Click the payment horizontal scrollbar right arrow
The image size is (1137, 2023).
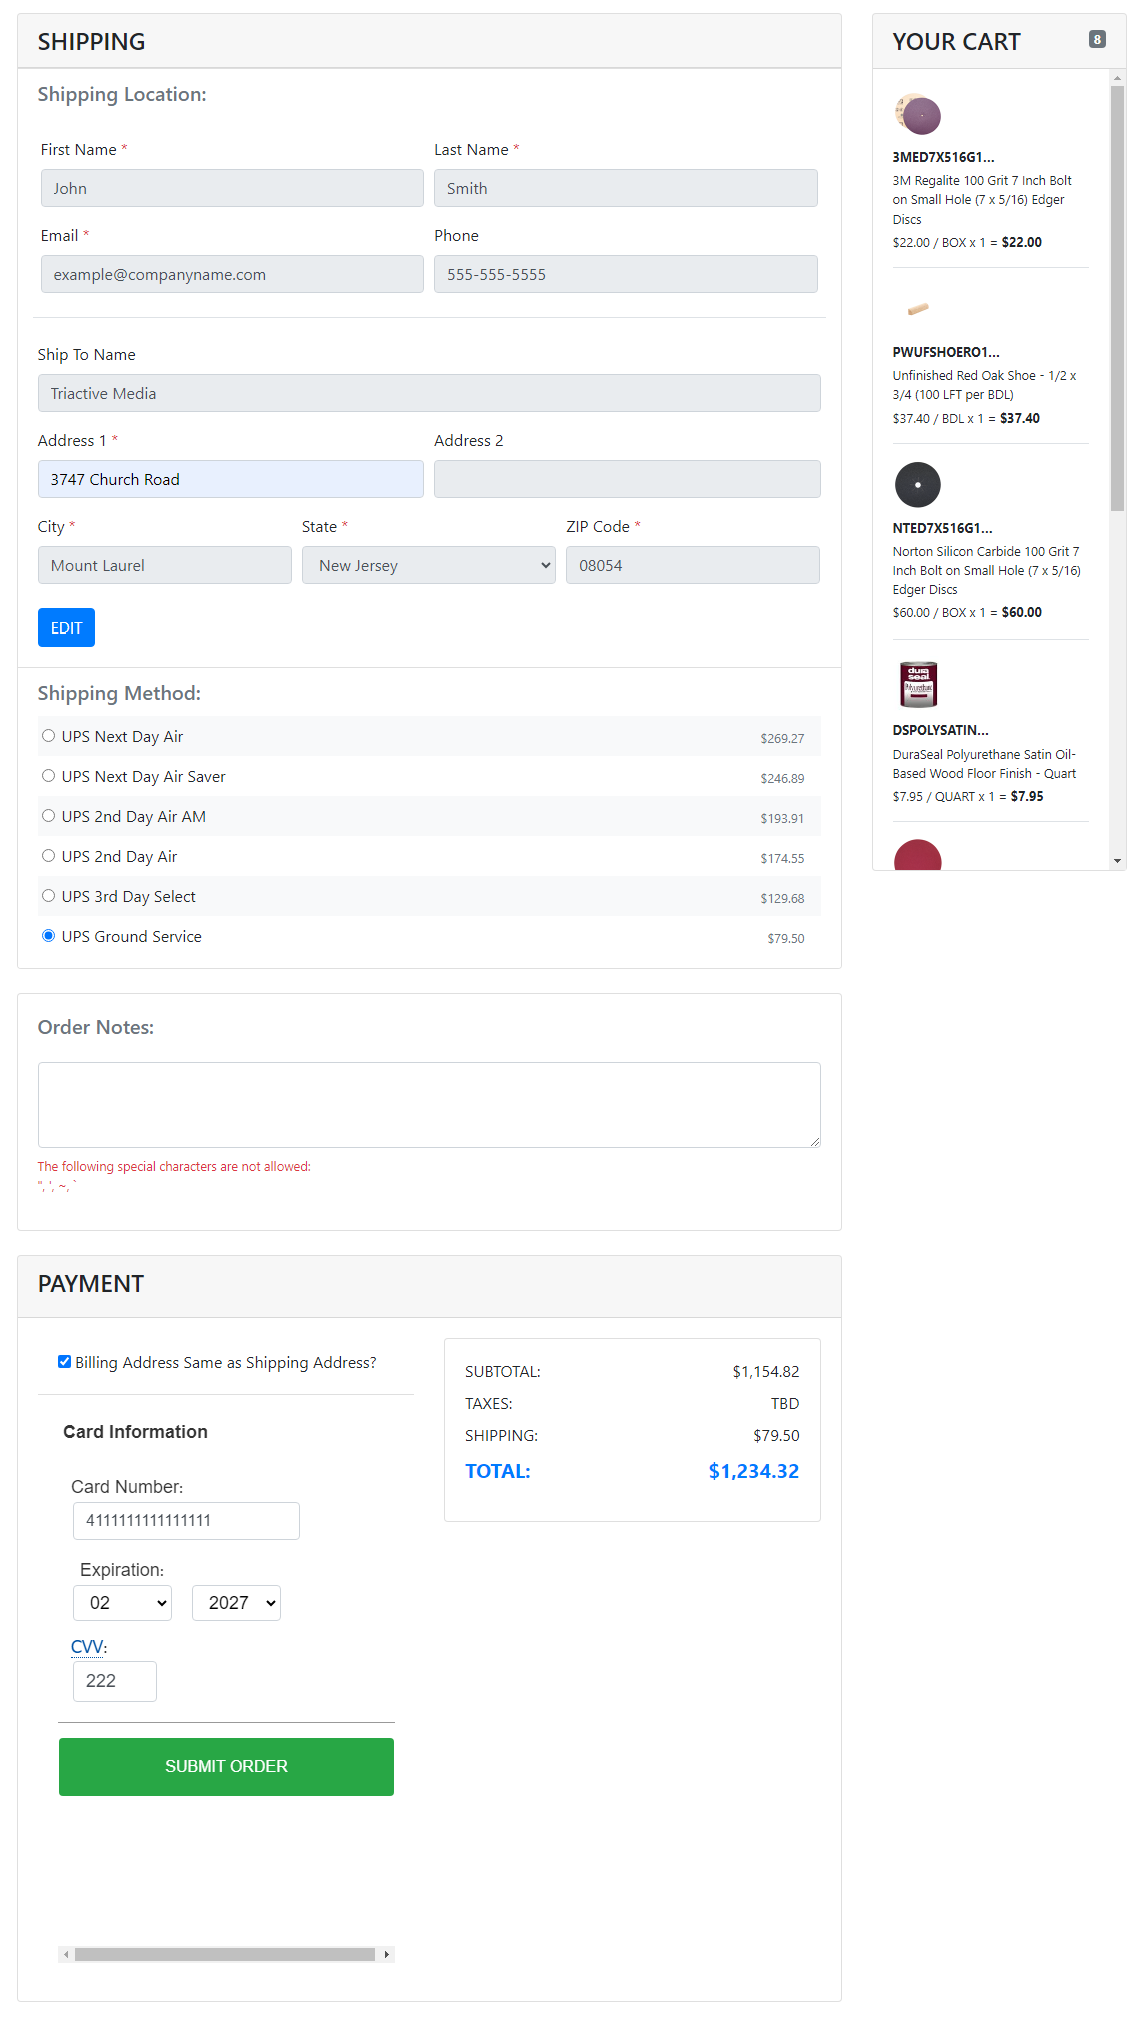point(386,1954)
